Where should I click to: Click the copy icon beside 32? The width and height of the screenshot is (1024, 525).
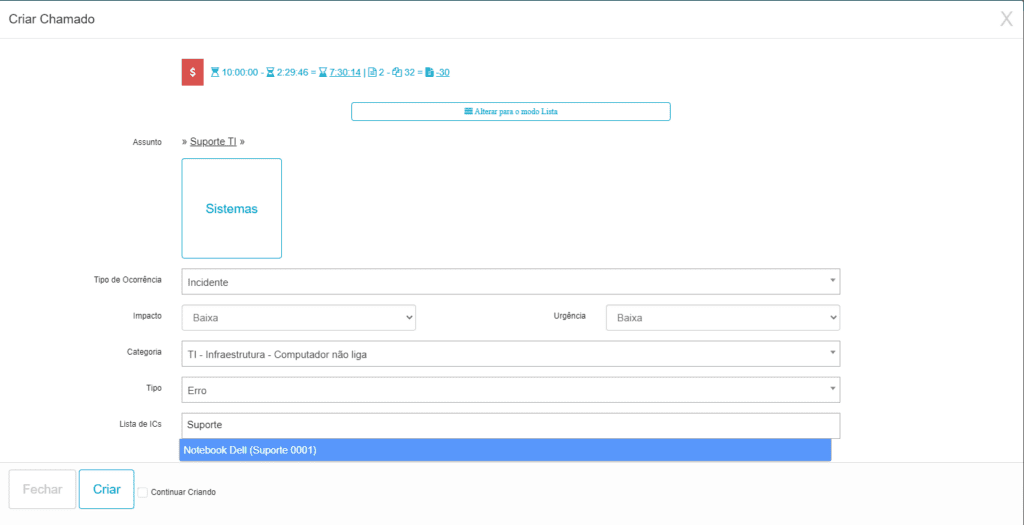point(396,72)
